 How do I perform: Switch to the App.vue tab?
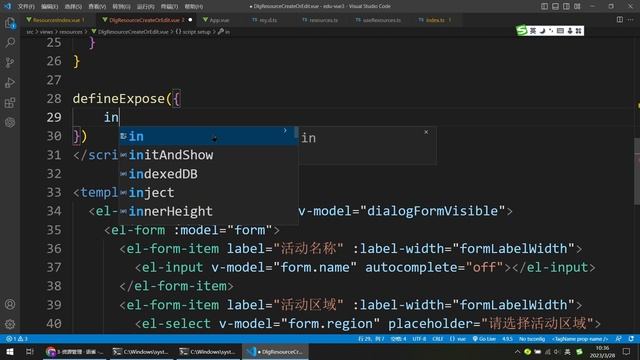[x=219, y=20]
